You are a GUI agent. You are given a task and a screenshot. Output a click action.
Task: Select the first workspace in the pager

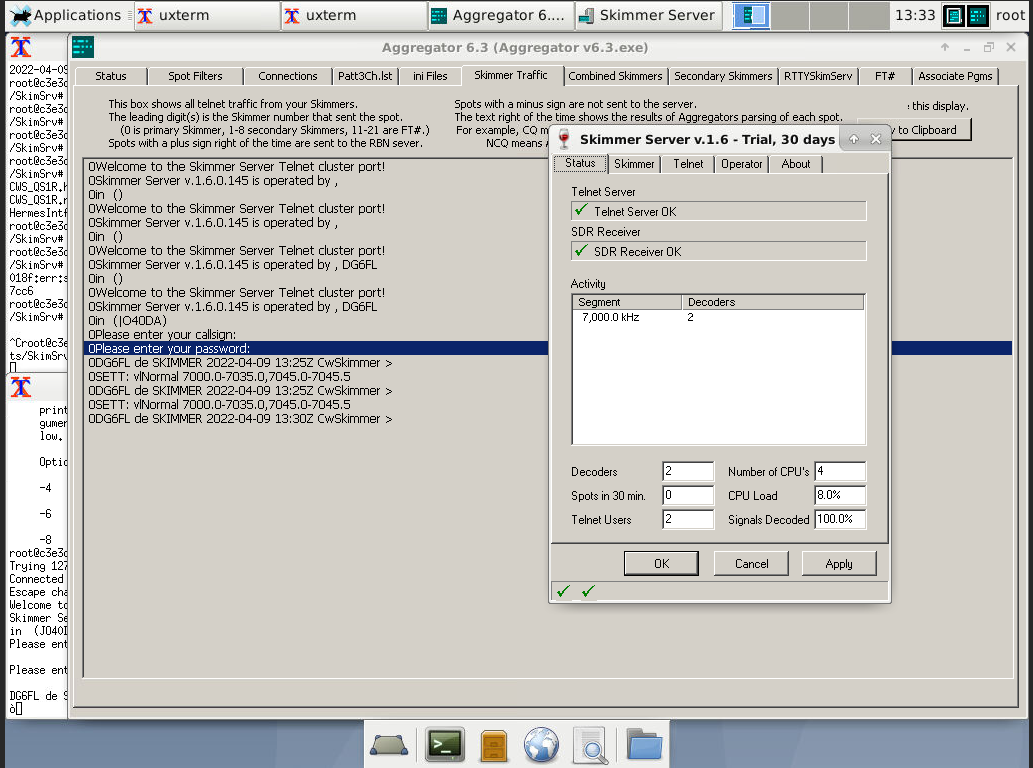751,15
